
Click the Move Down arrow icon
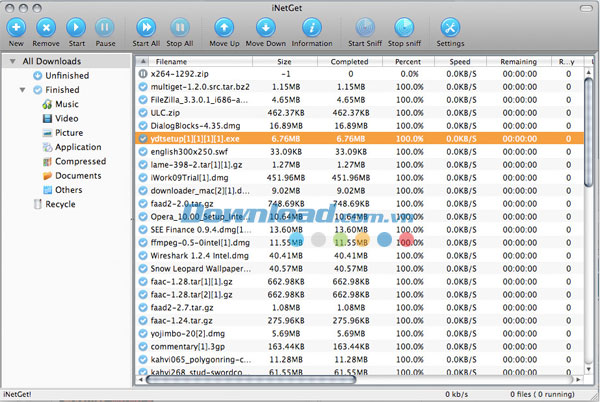(x=266, y=28)
